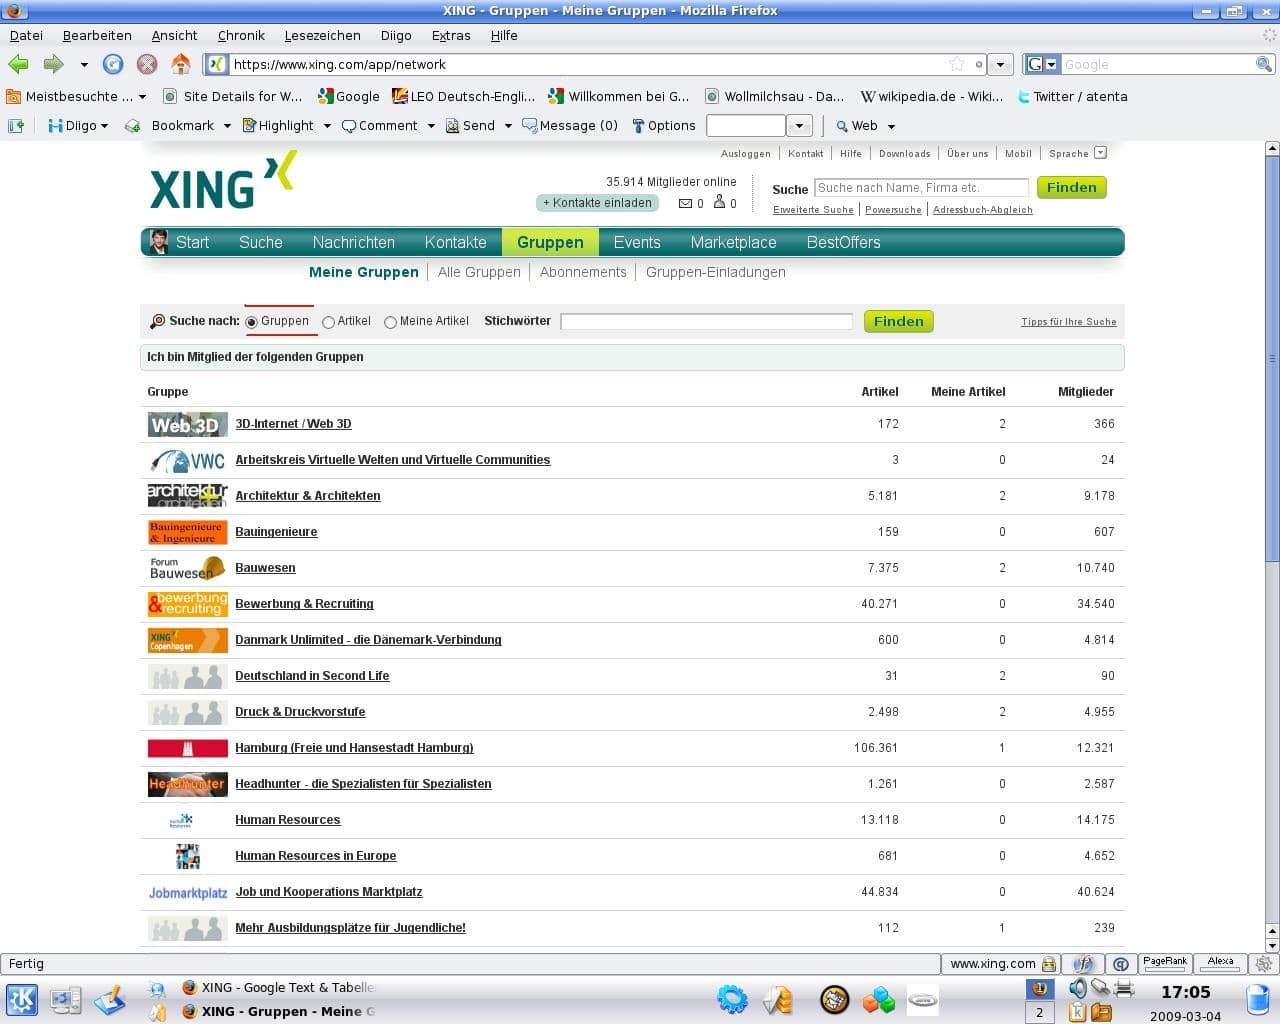Click the trash icon in the panel
The width and height of the screenshot is (1280, 1024).
[1259, 999]
